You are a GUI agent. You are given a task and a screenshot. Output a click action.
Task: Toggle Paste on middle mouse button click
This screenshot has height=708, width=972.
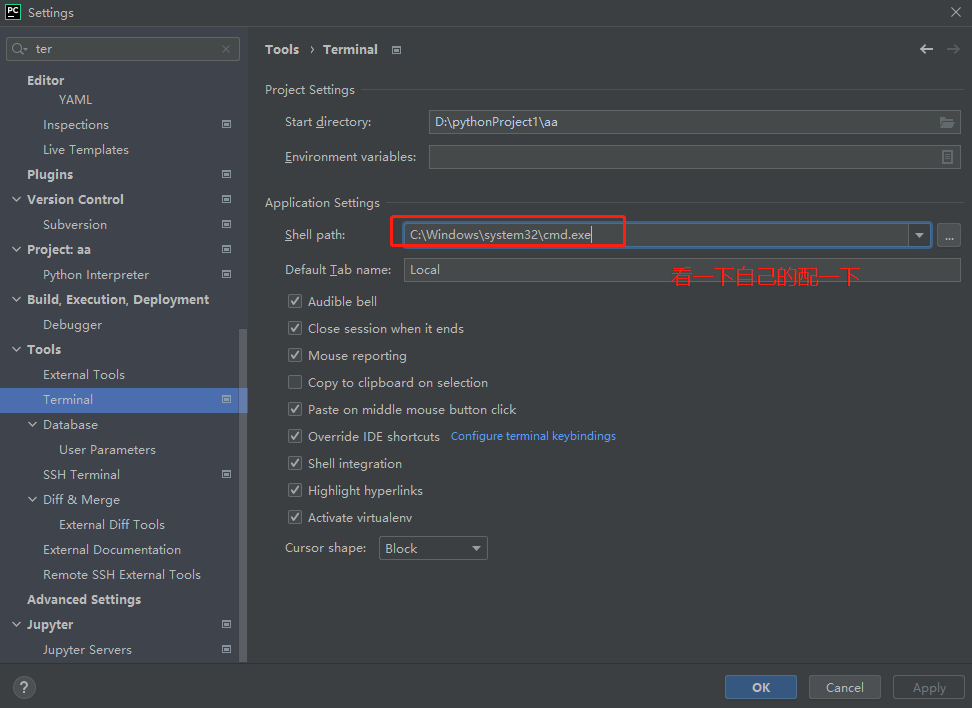point(295,409)
